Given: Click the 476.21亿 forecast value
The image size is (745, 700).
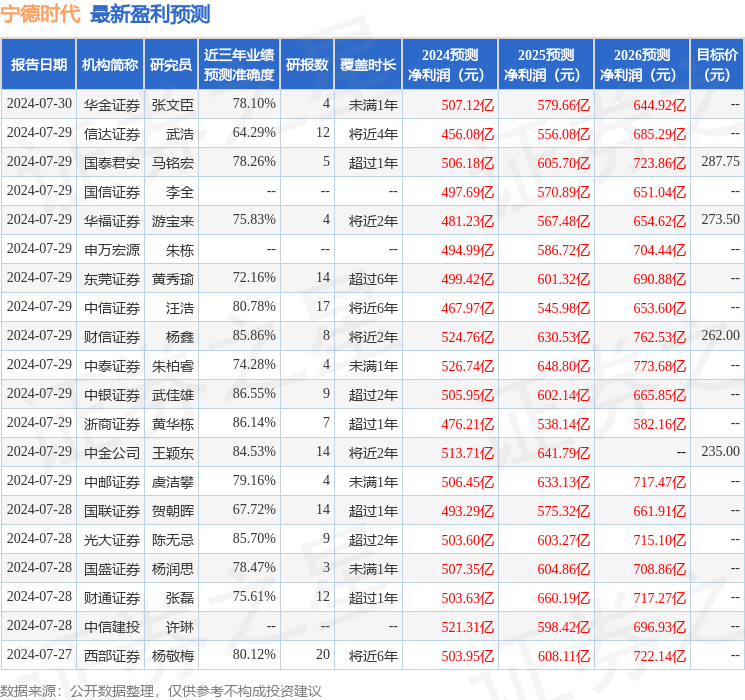Looking at the screenshot, I should pyautogui.click(x=468, y=424).
